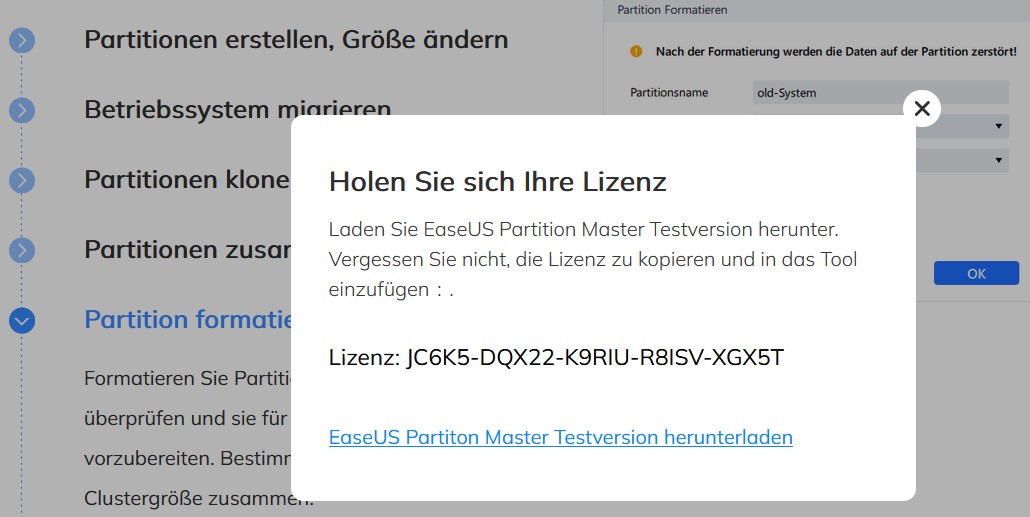Click the OK button in the Partition Formatieren dialog

[976, 273]
